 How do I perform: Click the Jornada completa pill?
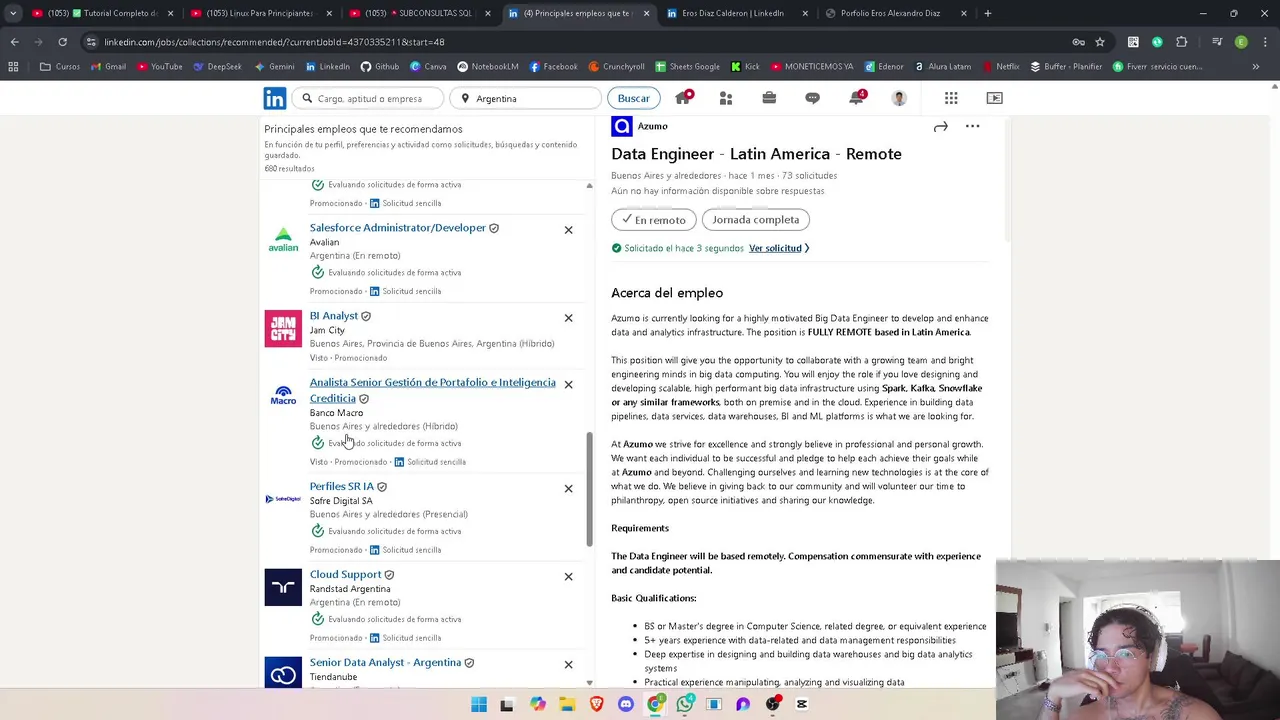[755, 219]
